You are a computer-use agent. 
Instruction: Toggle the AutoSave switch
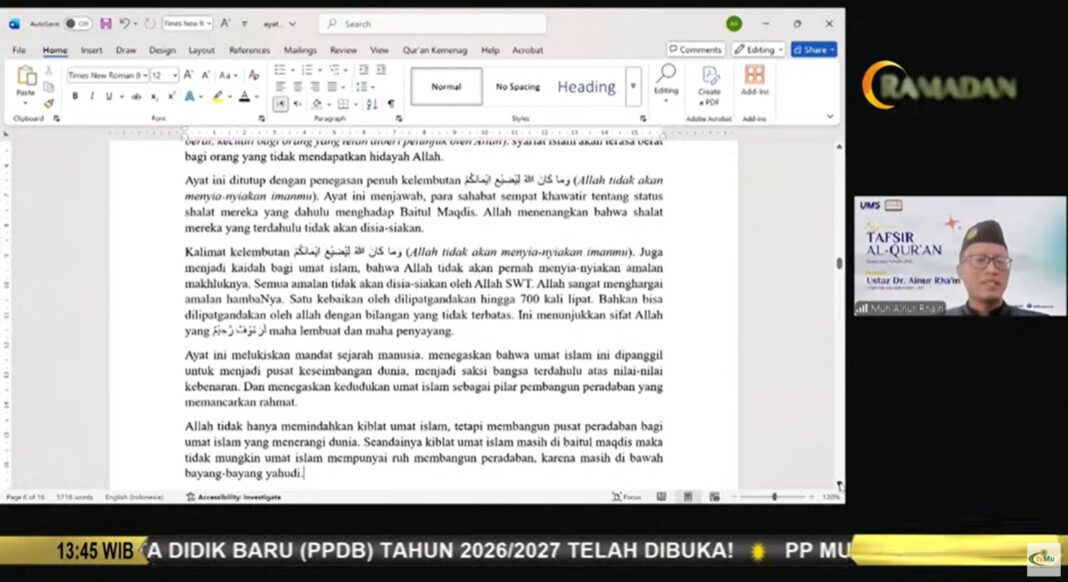[x=78, y=23]
